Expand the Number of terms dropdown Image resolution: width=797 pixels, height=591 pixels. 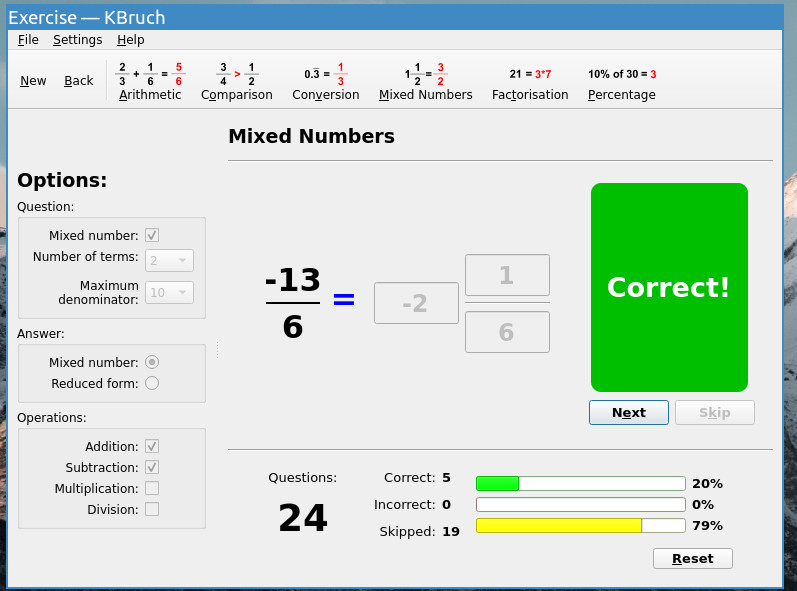pos(169,260)
